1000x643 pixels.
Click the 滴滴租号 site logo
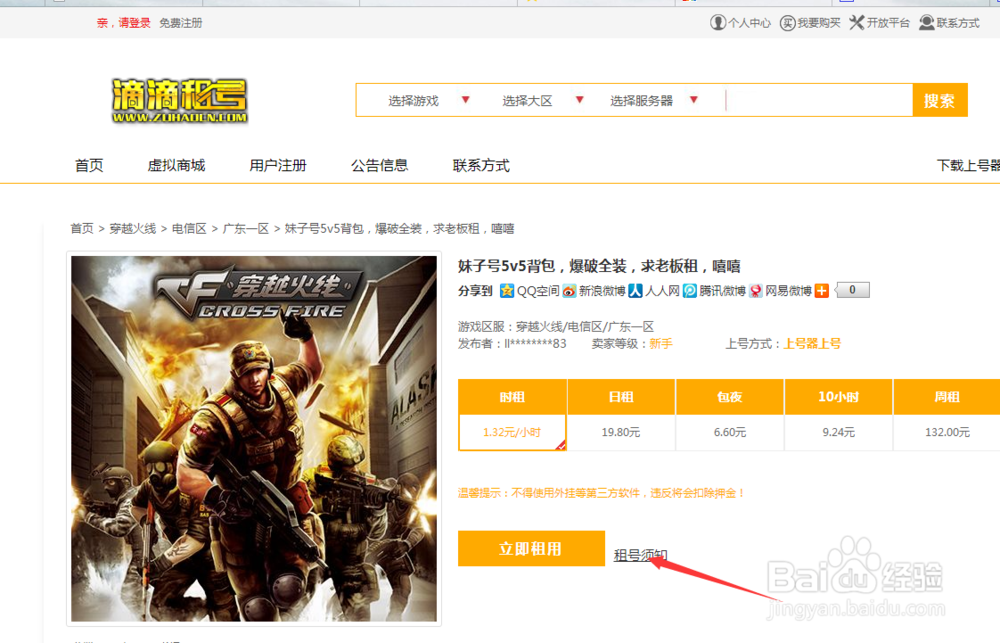(179, 101)
